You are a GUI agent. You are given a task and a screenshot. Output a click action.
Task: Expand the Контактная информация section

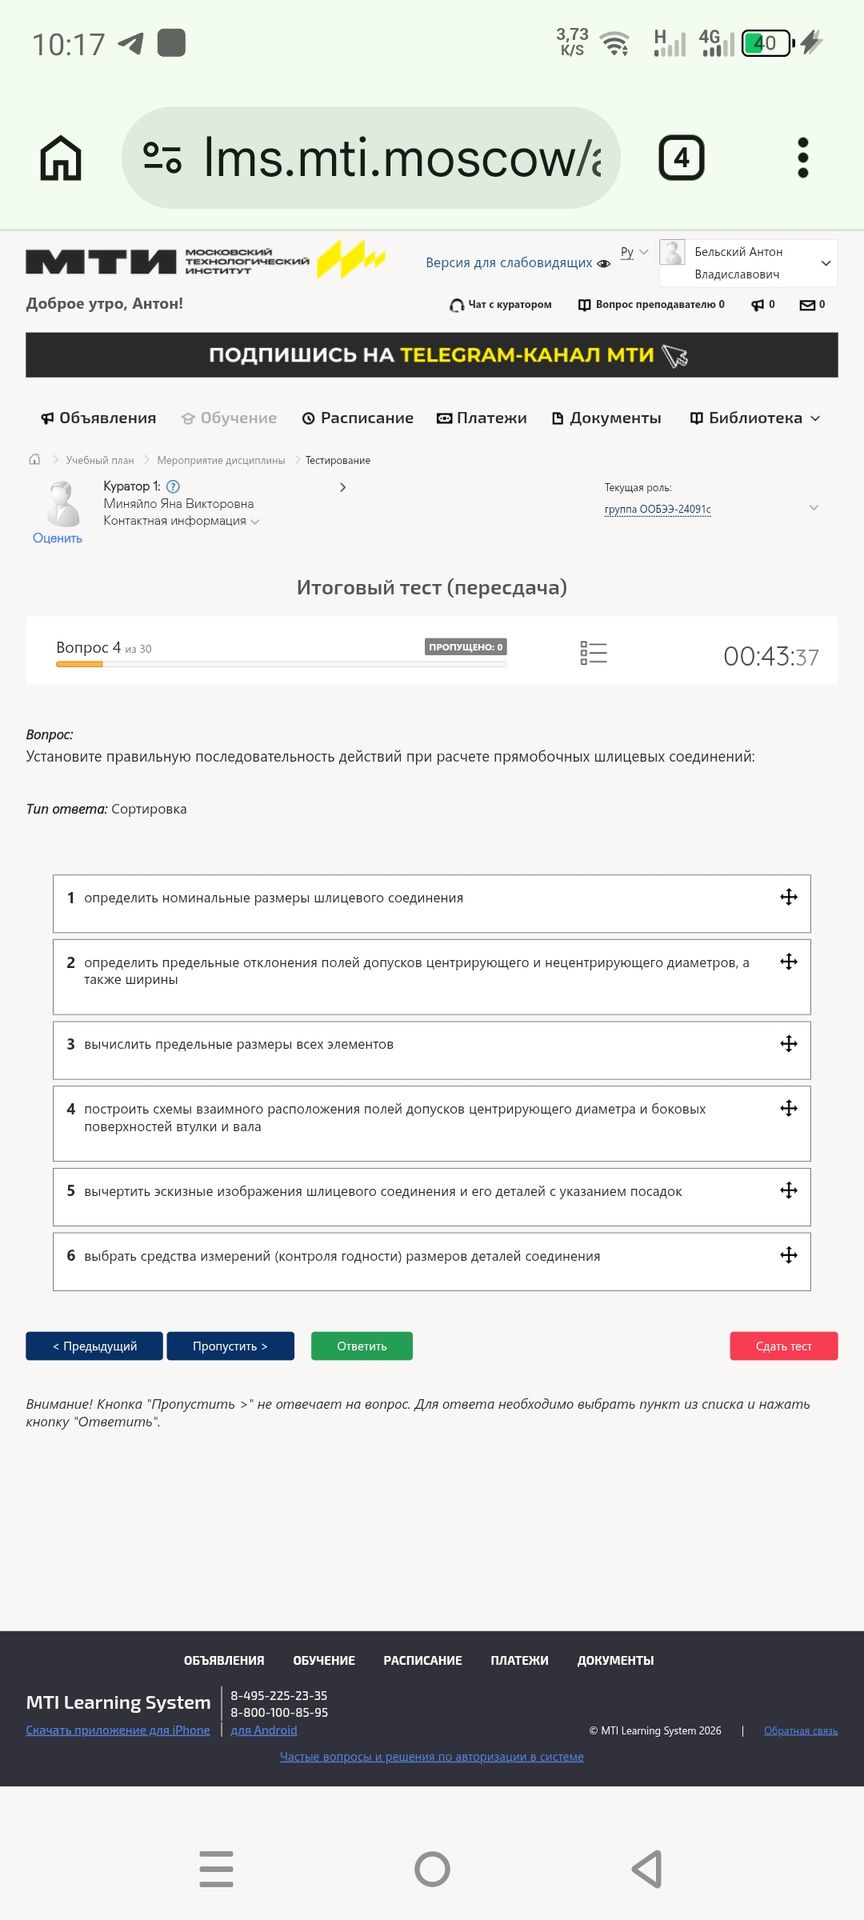coord(181,521)
